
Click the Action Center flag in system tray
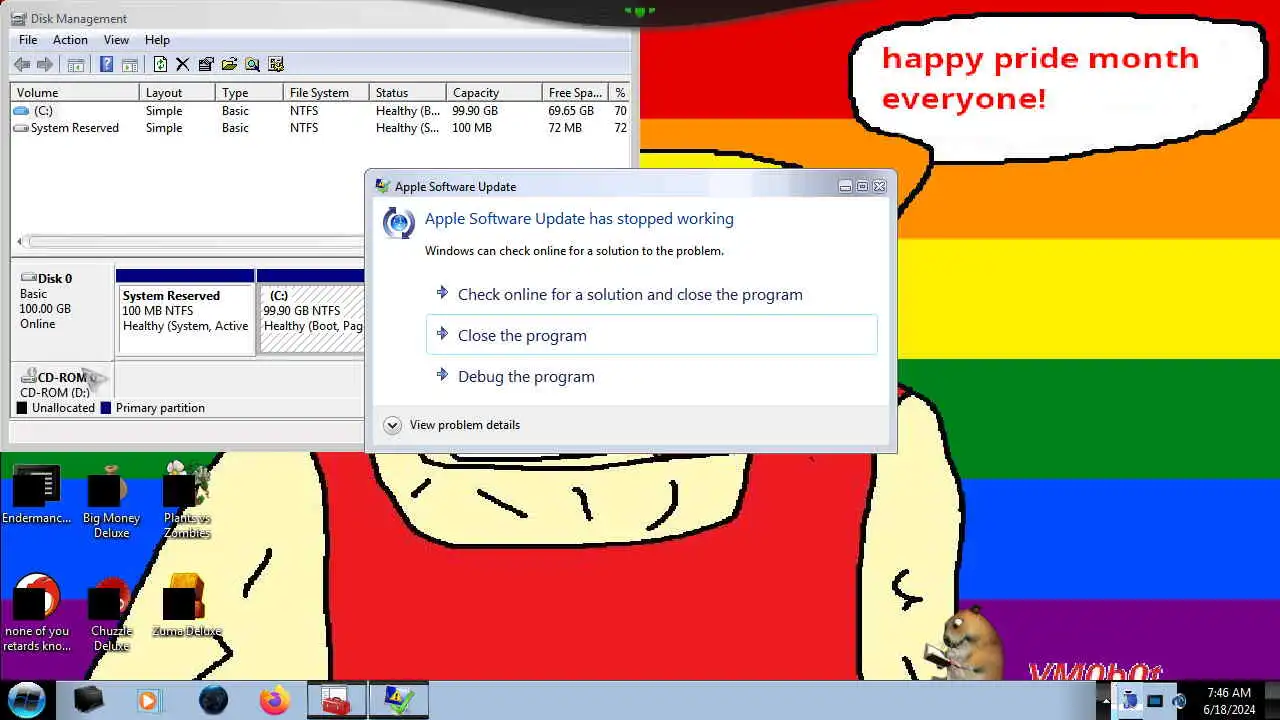[x=1130, y=701]
